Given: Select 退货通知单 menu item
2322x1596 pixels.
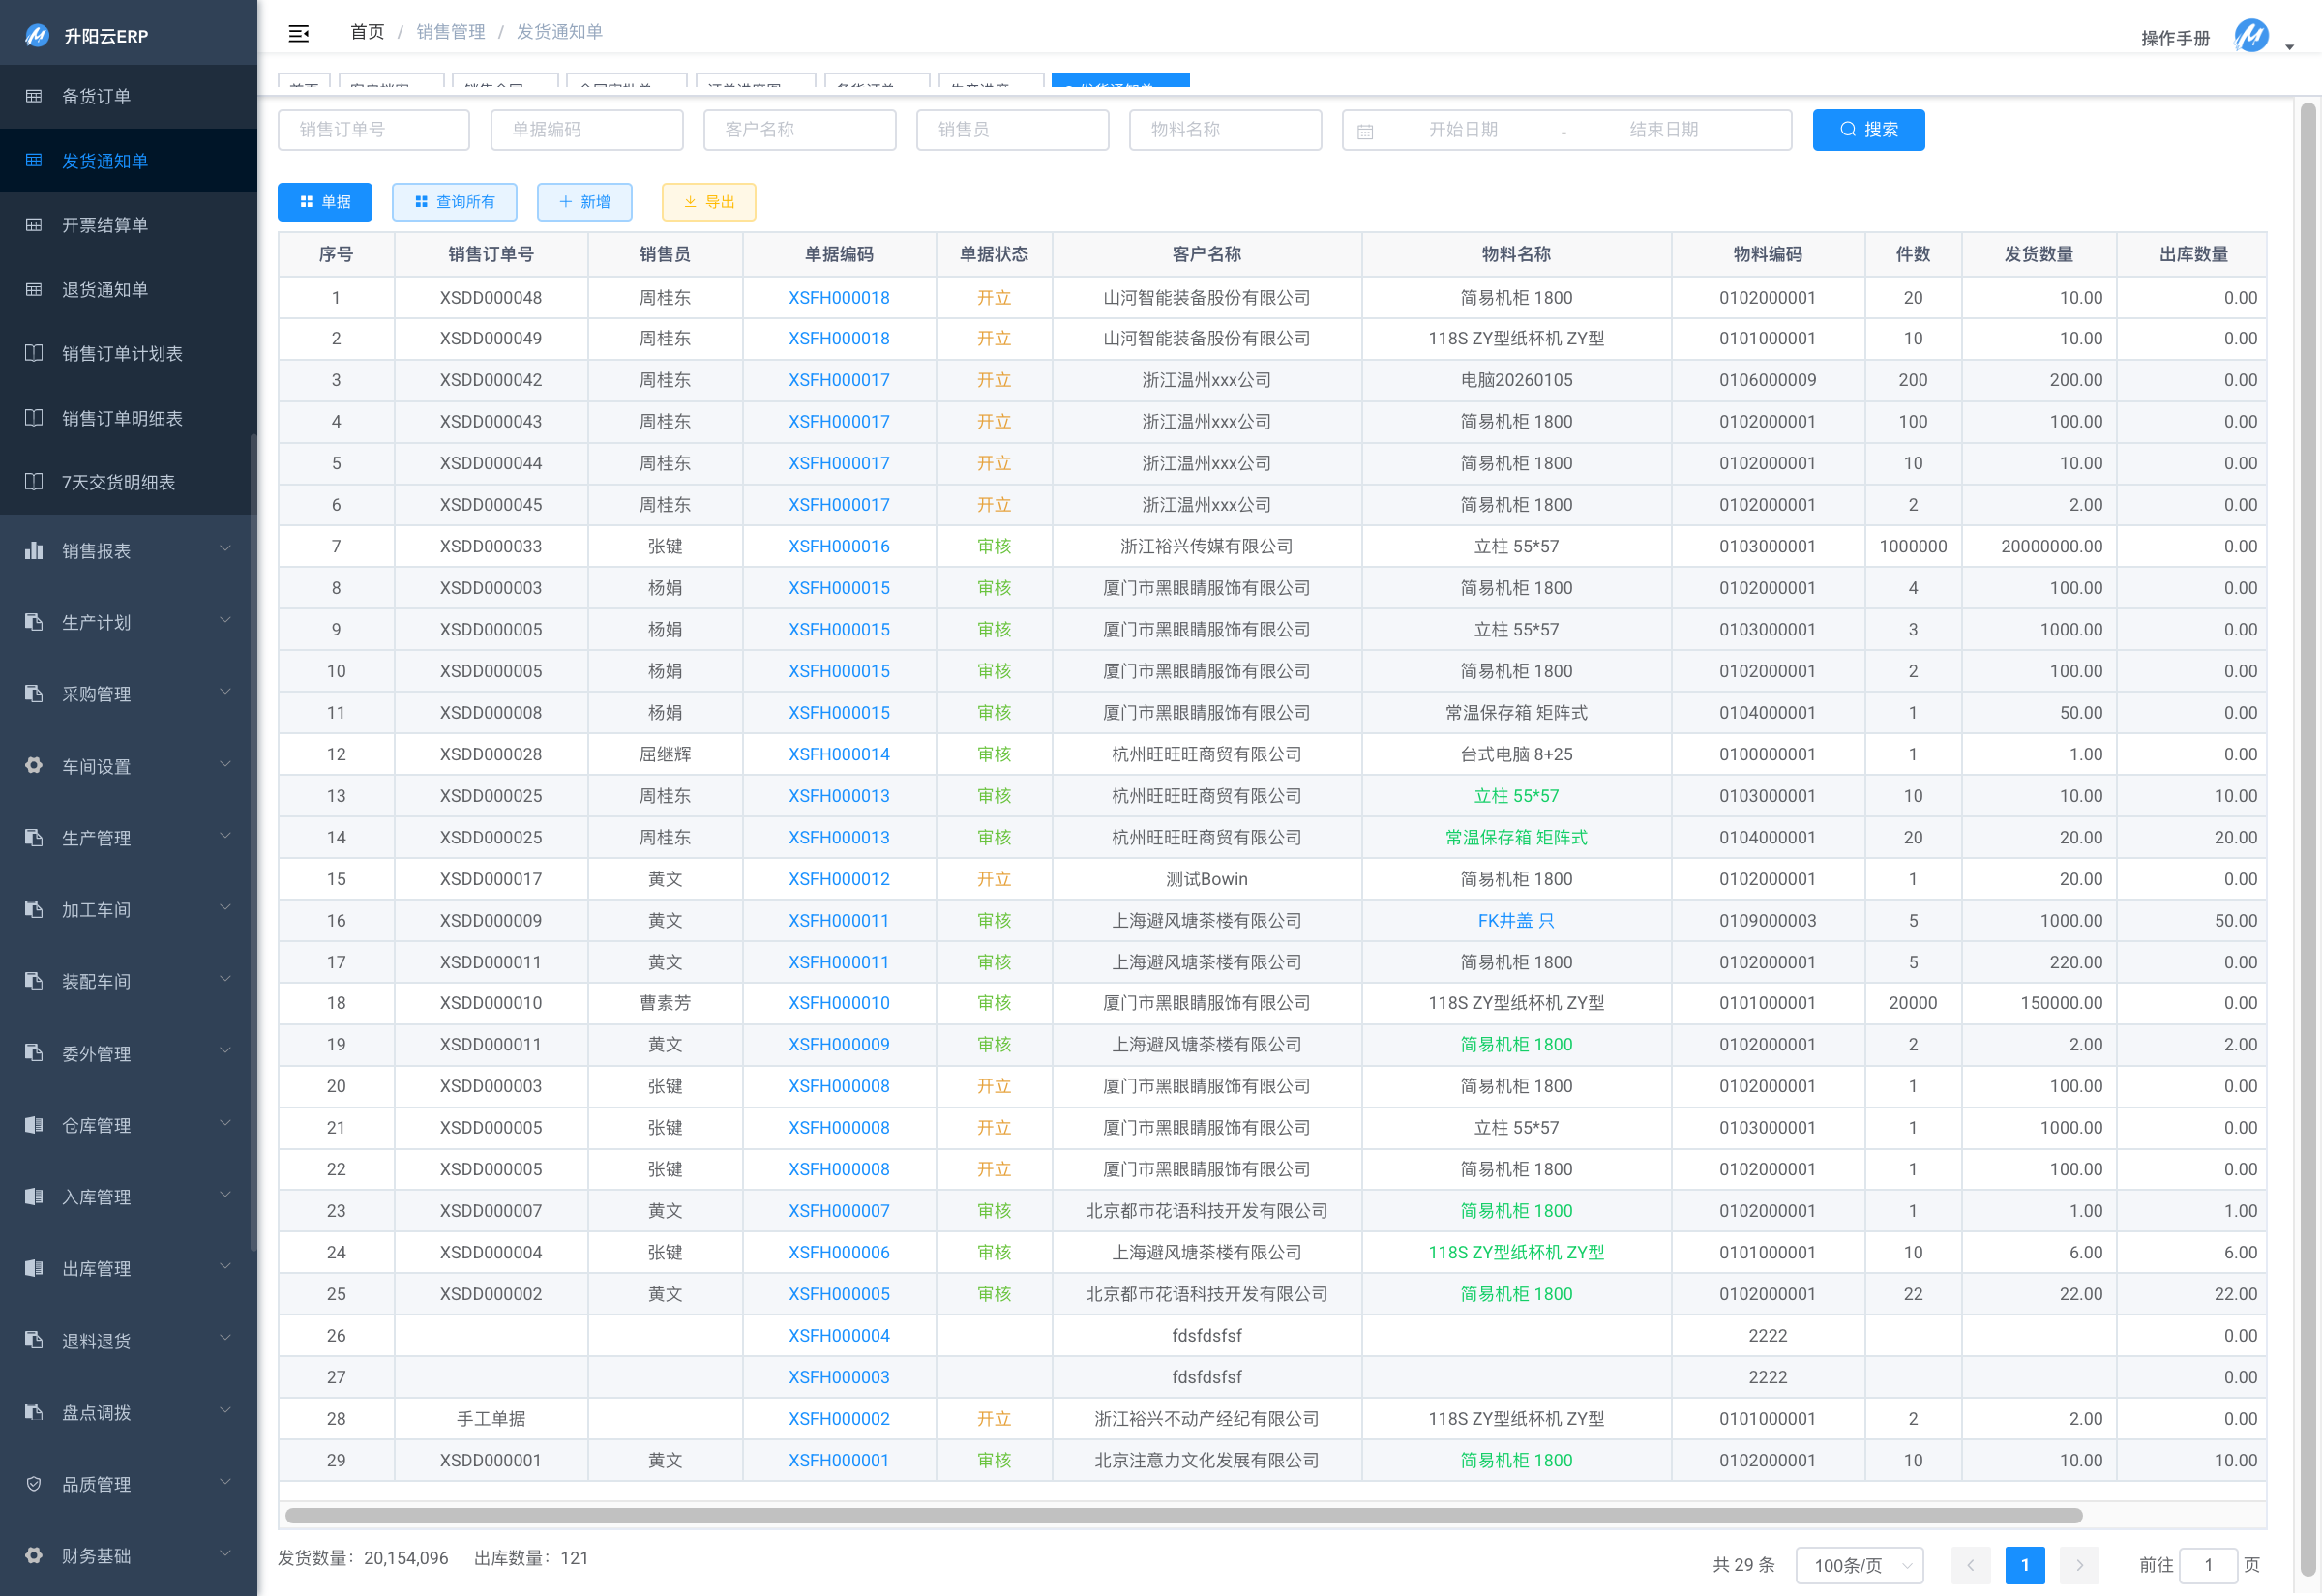Looking at the screenshot, I should coord(104,289).
